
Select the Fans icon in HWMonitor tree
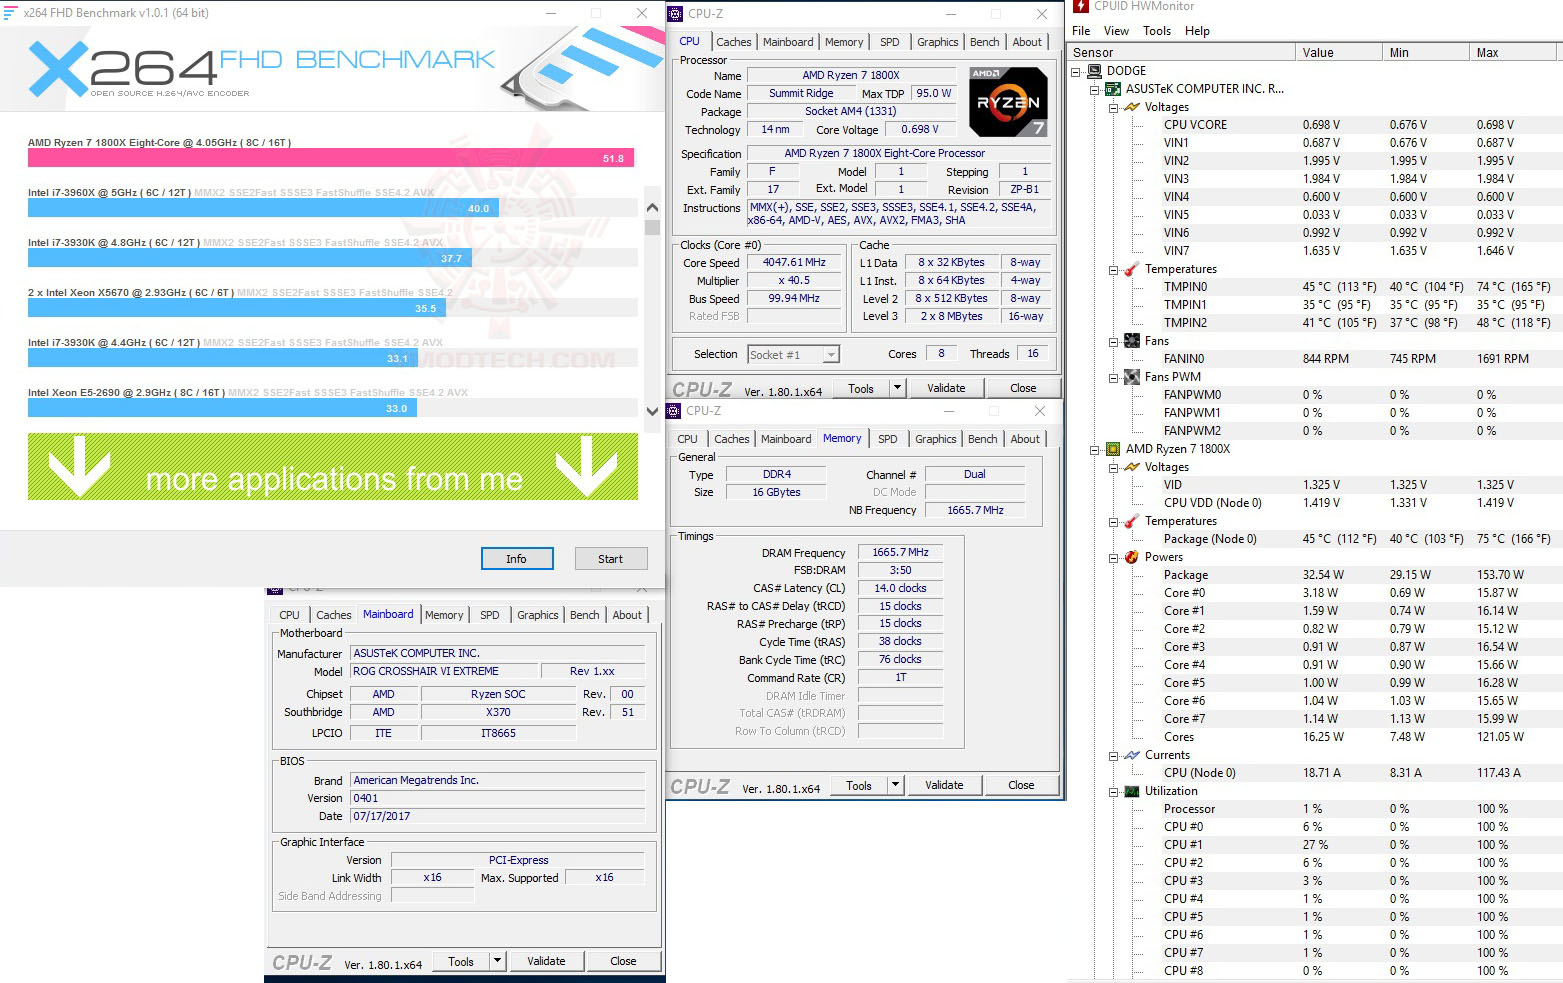[x=1132, y=340]
